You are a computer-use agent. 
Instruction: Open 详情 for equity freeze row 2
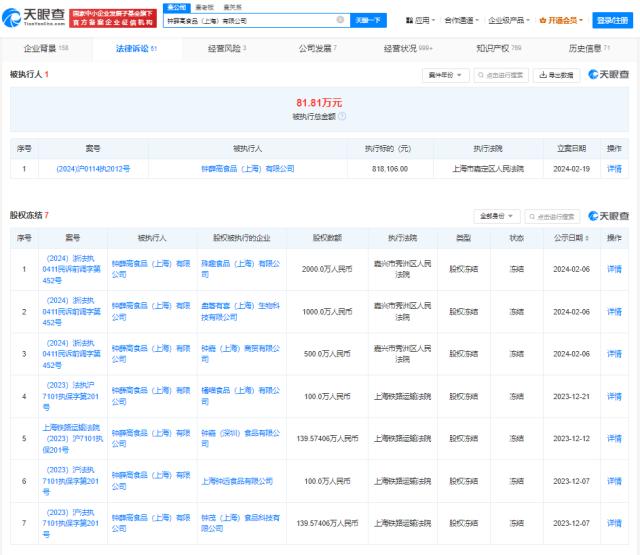click(x=614, y=312)
